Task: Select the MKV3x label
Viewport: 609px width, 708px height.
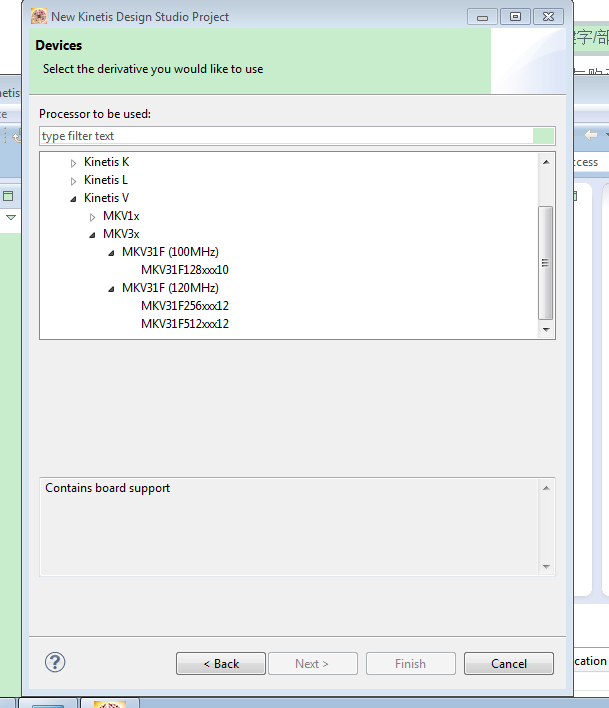Action: pyautogui.click(x=121, y=234)
